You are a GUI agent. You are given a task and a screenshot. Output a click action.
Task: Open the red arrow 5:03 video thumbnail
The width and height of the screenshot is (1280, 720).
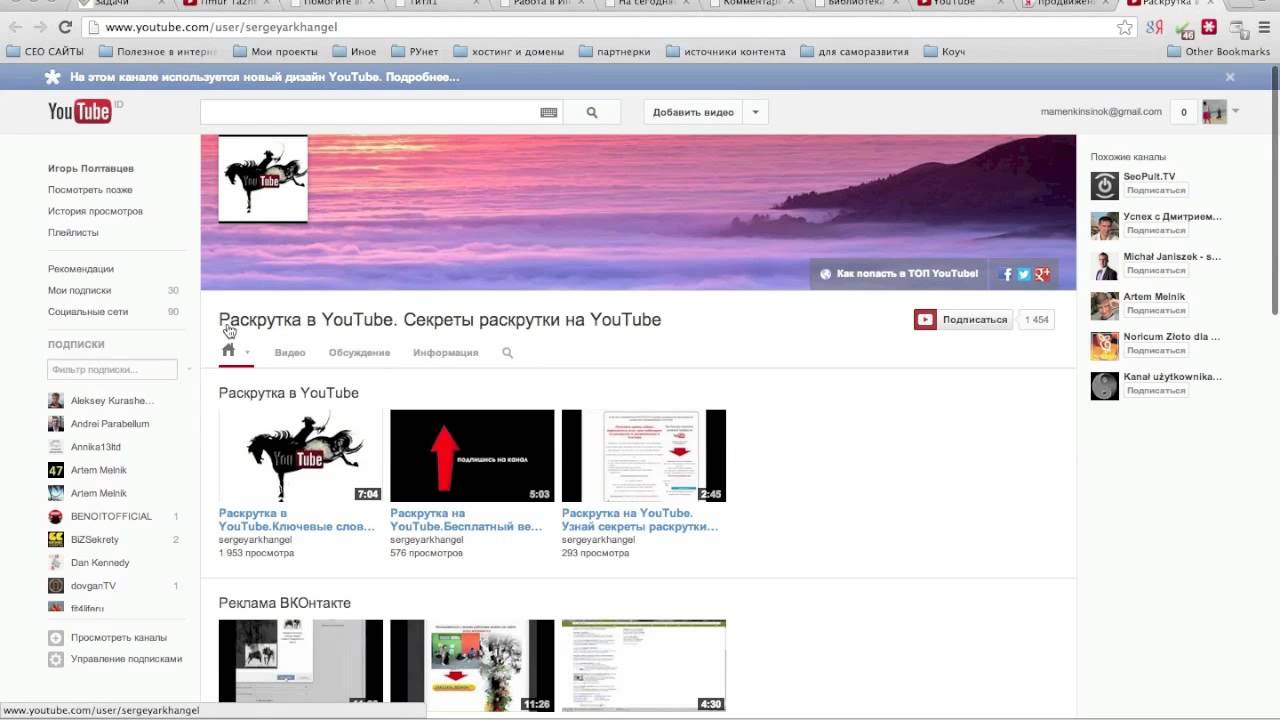pyautogui.click(x=472, y=456)
